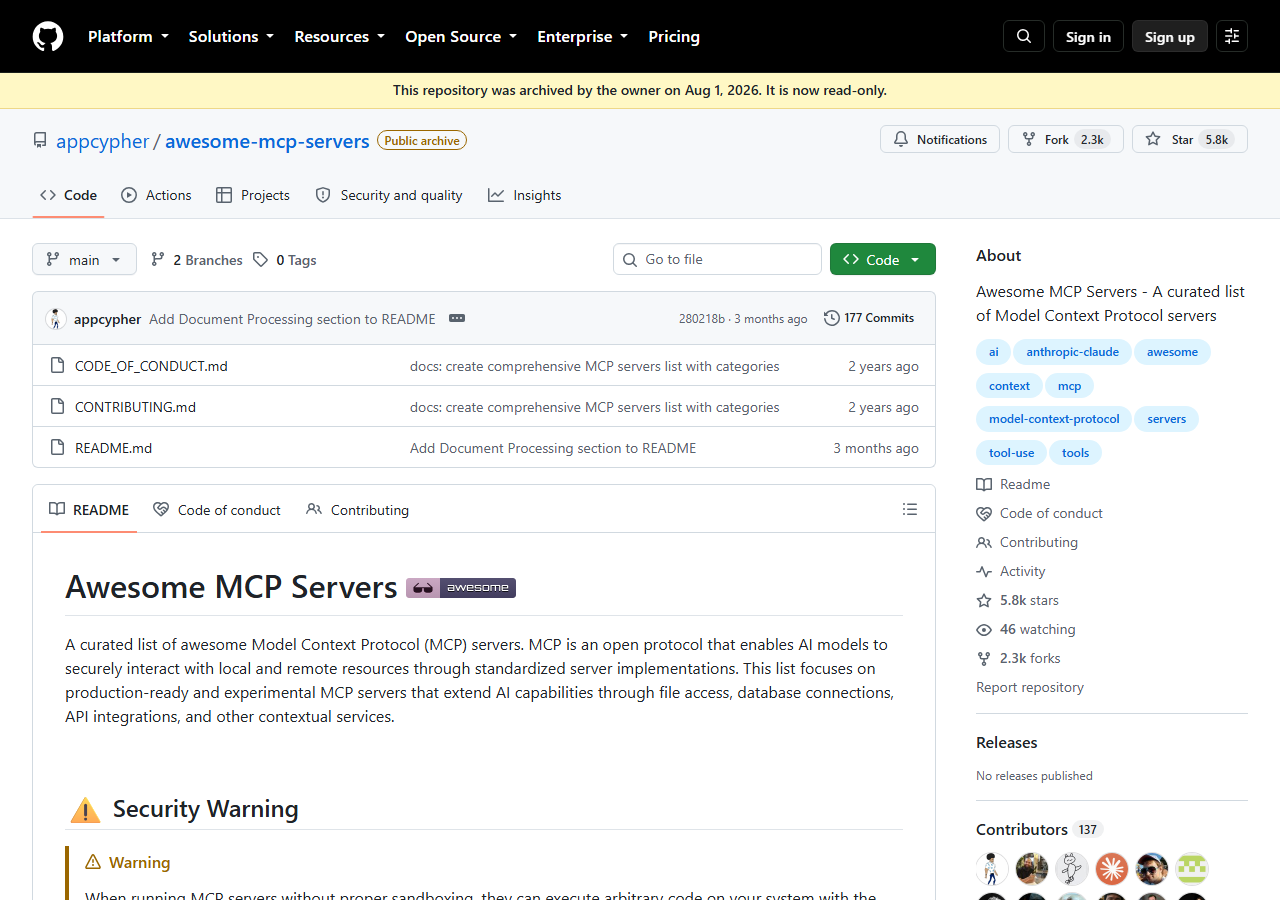The width and height of the screenshot is (1280, 900).
Task: Open the main branch selector
Action: coord(84,260)
